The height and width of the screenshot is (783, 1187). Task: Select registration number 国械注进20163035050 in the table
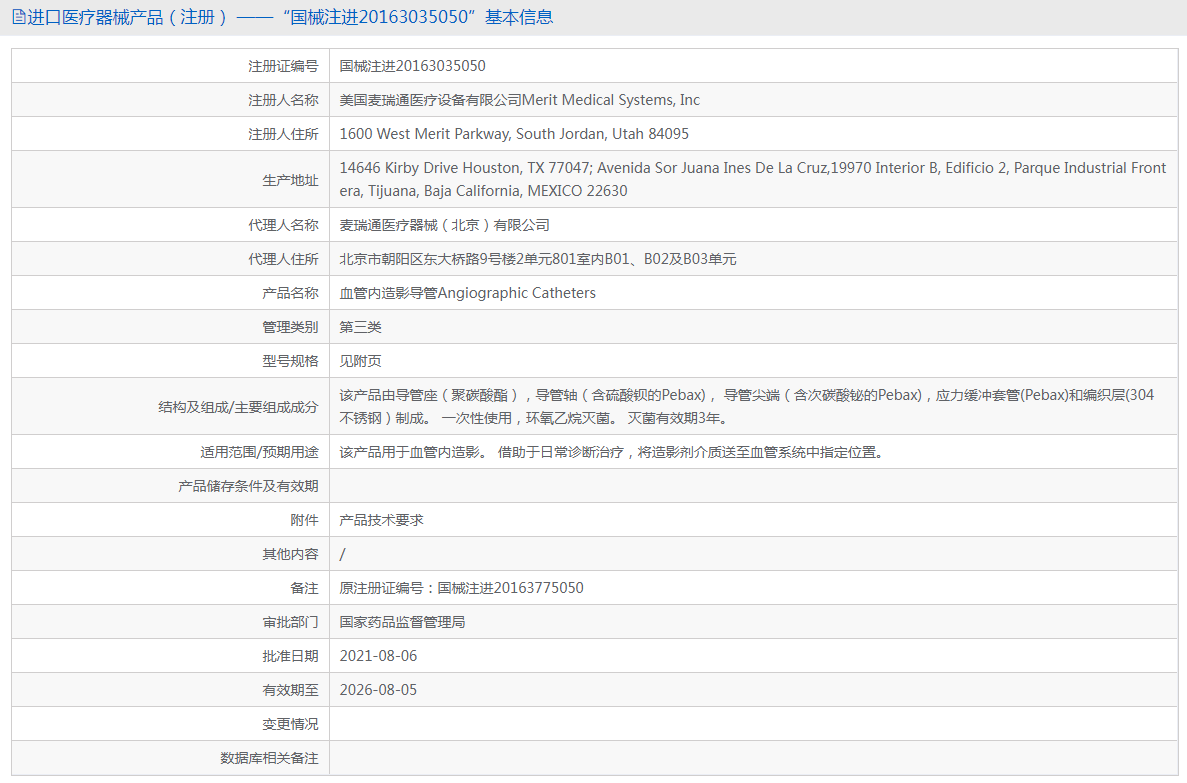pyautogui.click(x=413, y=66)
